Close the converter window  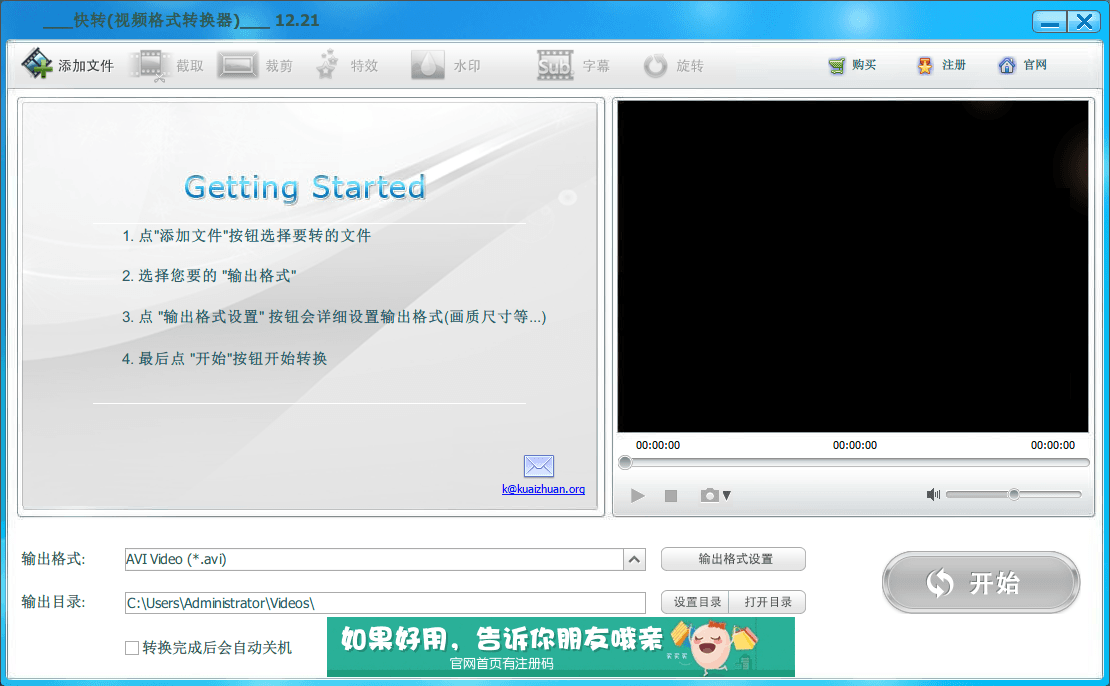click(x=1084, y=22)
